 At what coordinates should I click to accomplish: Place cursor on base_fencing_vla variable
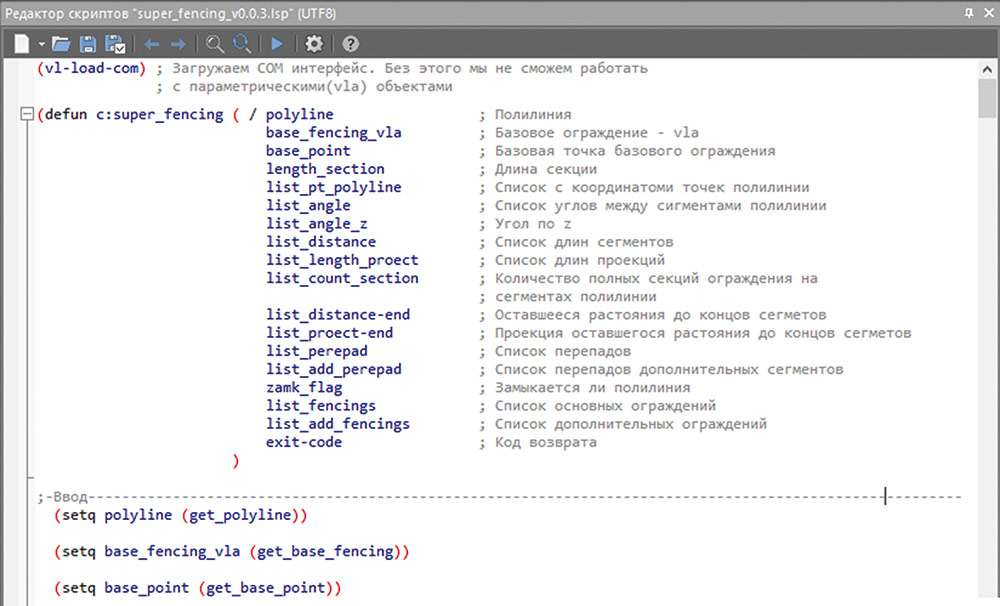point(334,133)
